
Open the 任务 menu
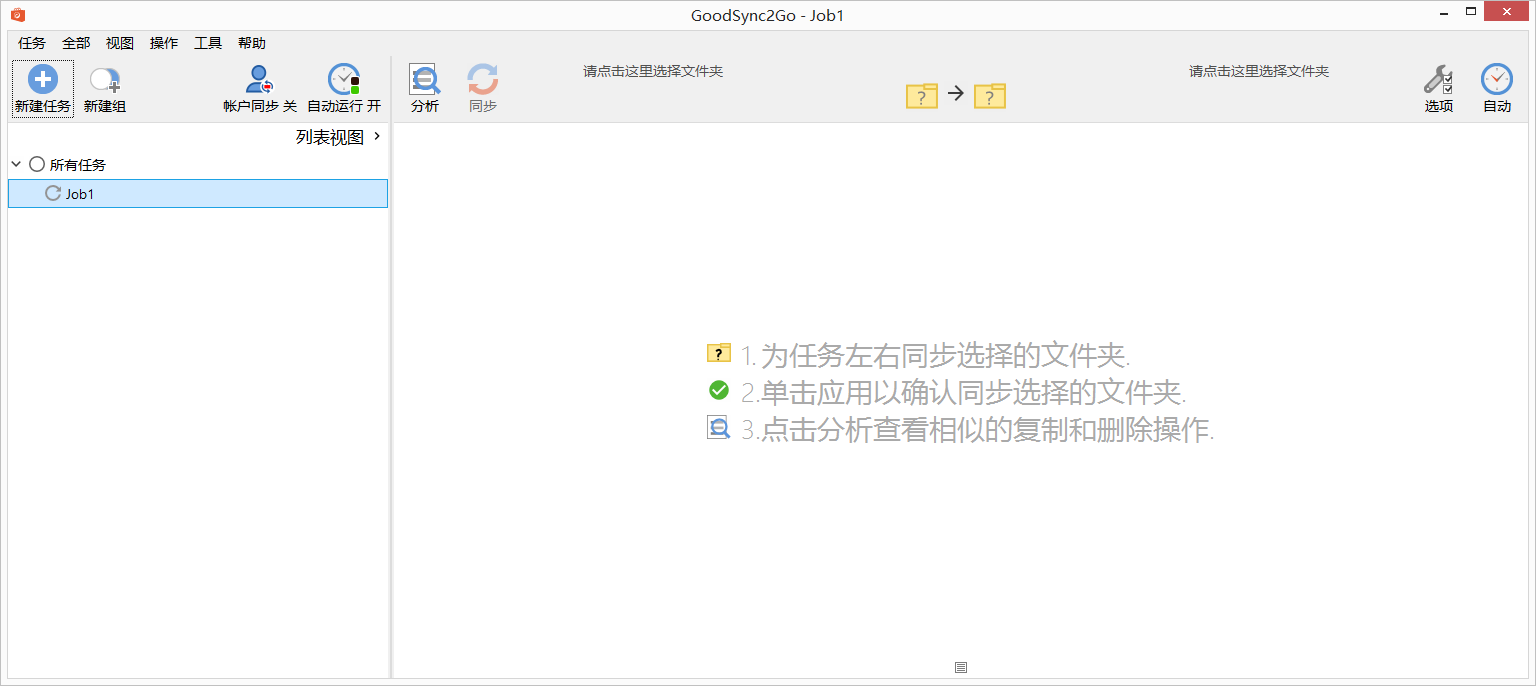(32, 43)
